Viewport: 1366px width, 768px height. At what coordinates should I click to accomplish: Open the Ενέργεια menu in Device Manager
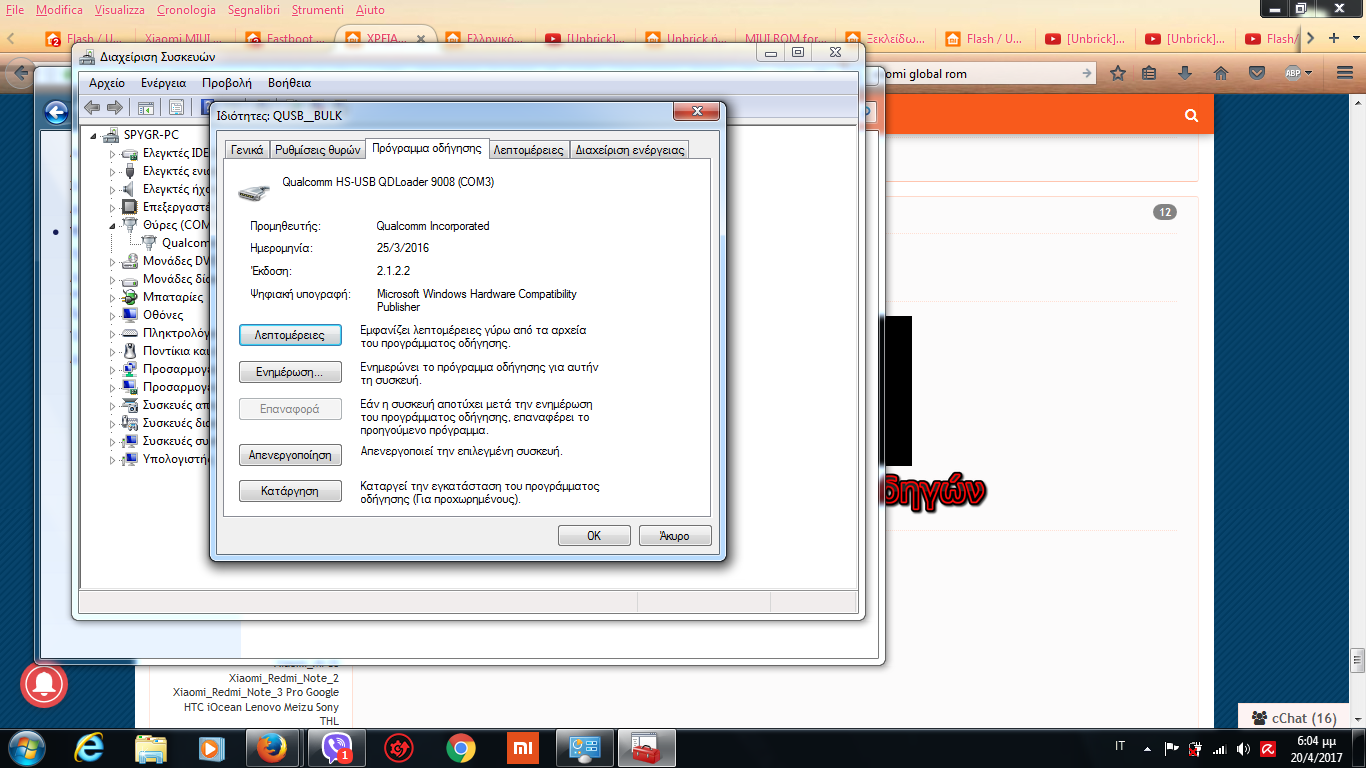[163, 83]
